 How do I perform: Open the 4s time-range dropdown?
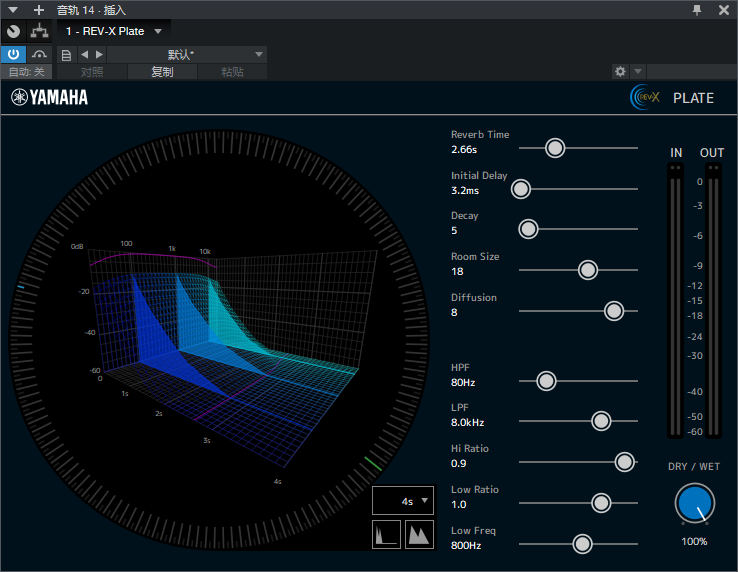tap(403, 501)
